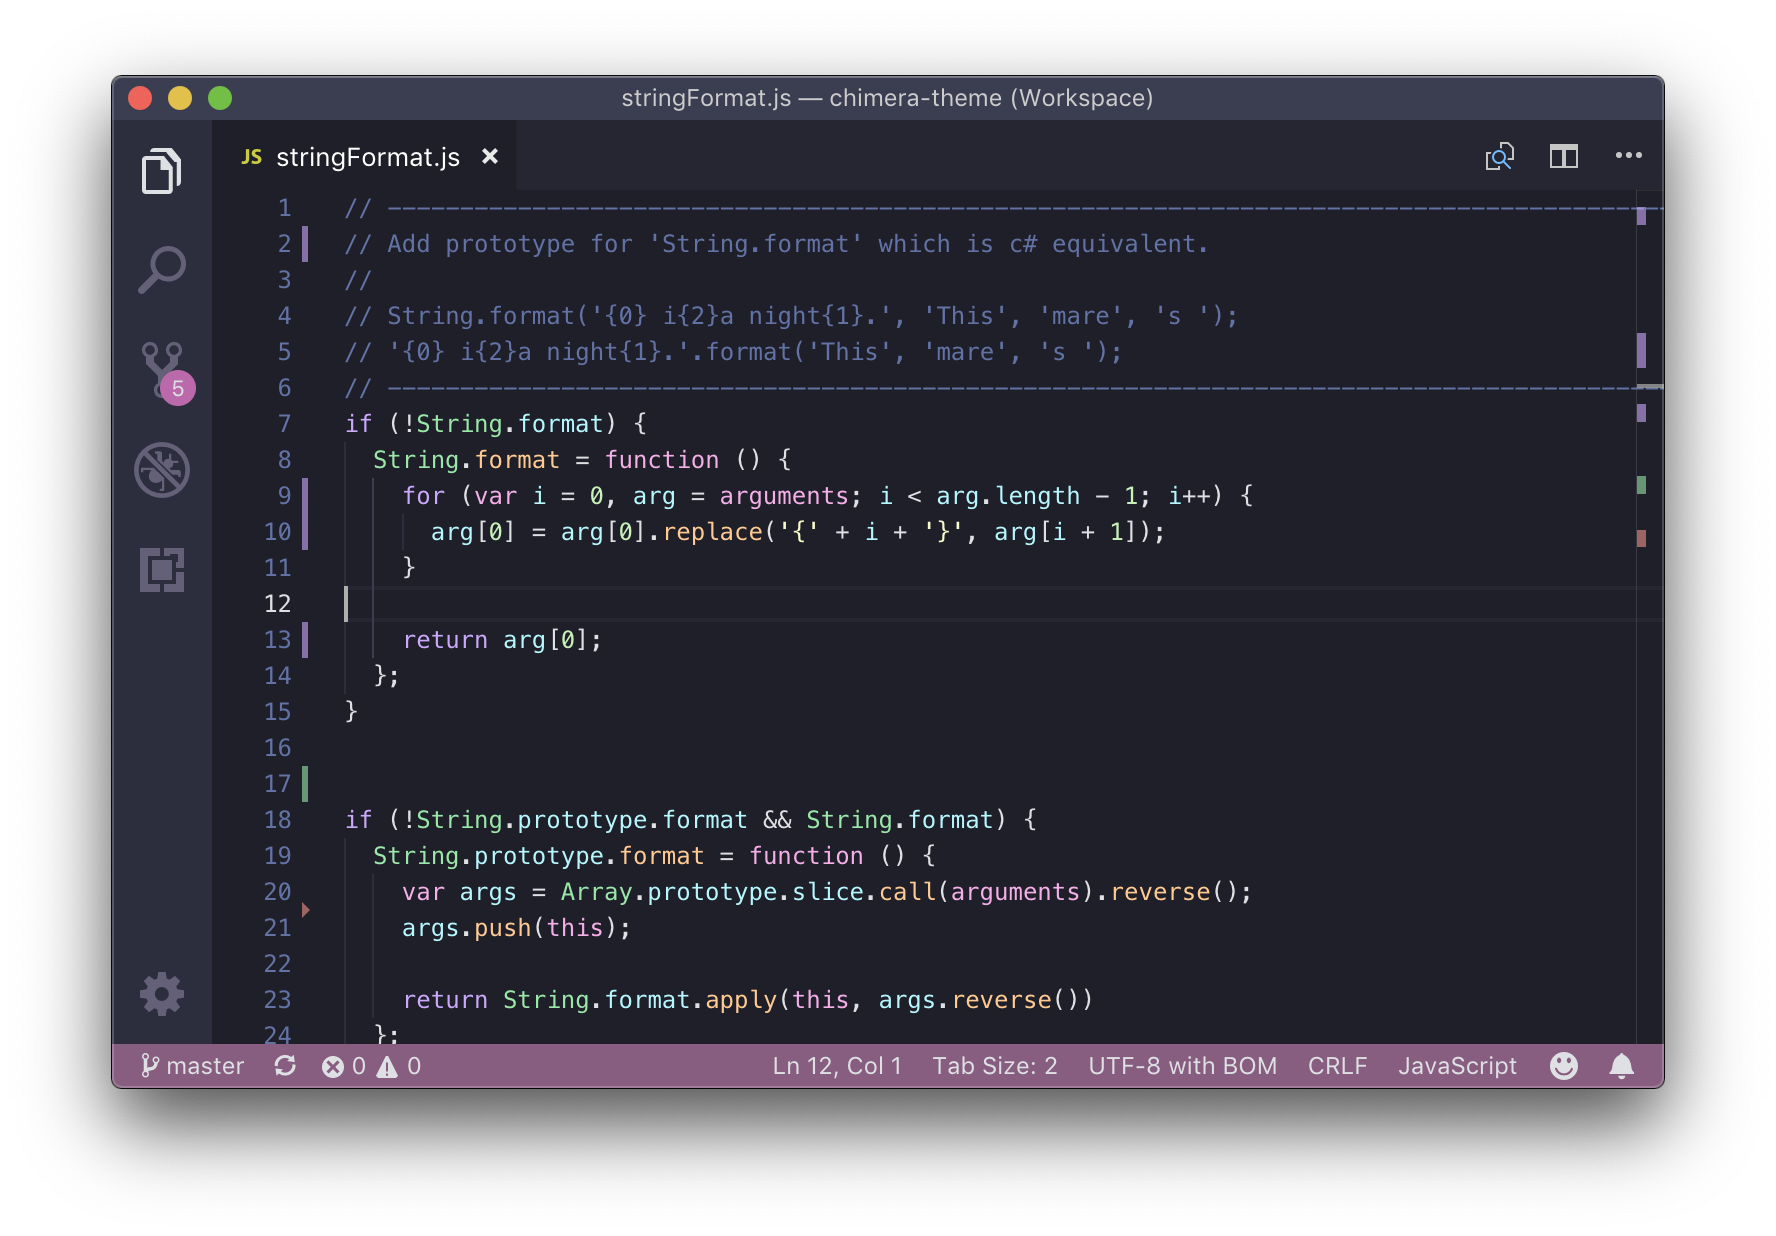Open the Extensions view
Image resolution: width=1776 pixels, height=1236 pixels.
pyautogui.click(x=162, y=570)
